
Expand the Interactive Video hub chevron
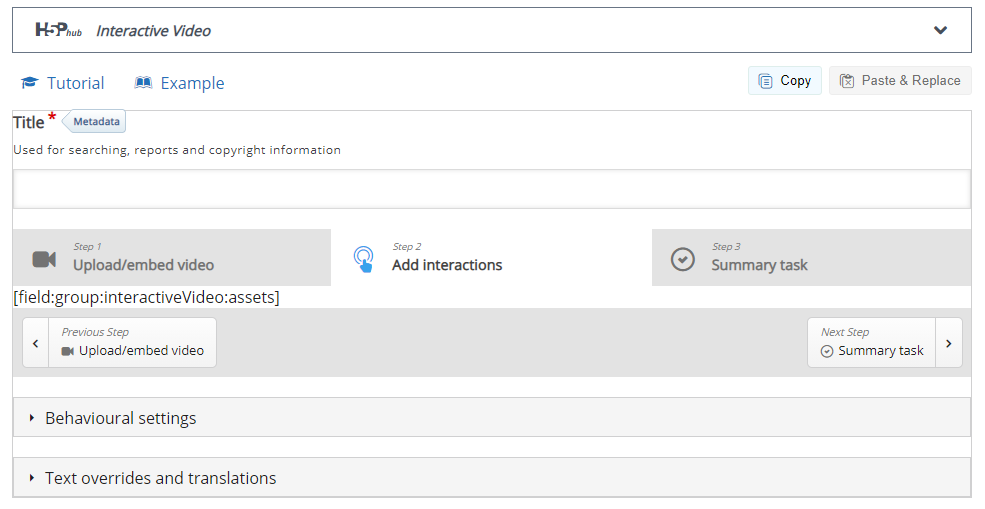pos(940,30)
